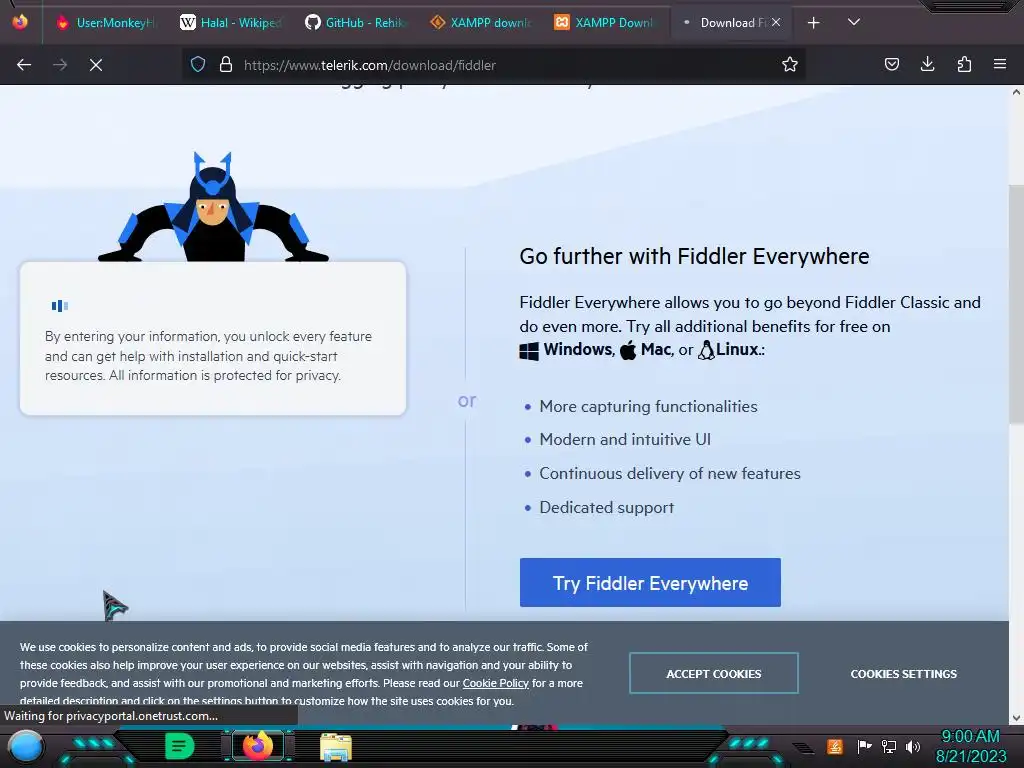The width and height of the screenshot is (1024, 768).
Task: Open the Firefox downloads panel
Action: click(927, 64)
